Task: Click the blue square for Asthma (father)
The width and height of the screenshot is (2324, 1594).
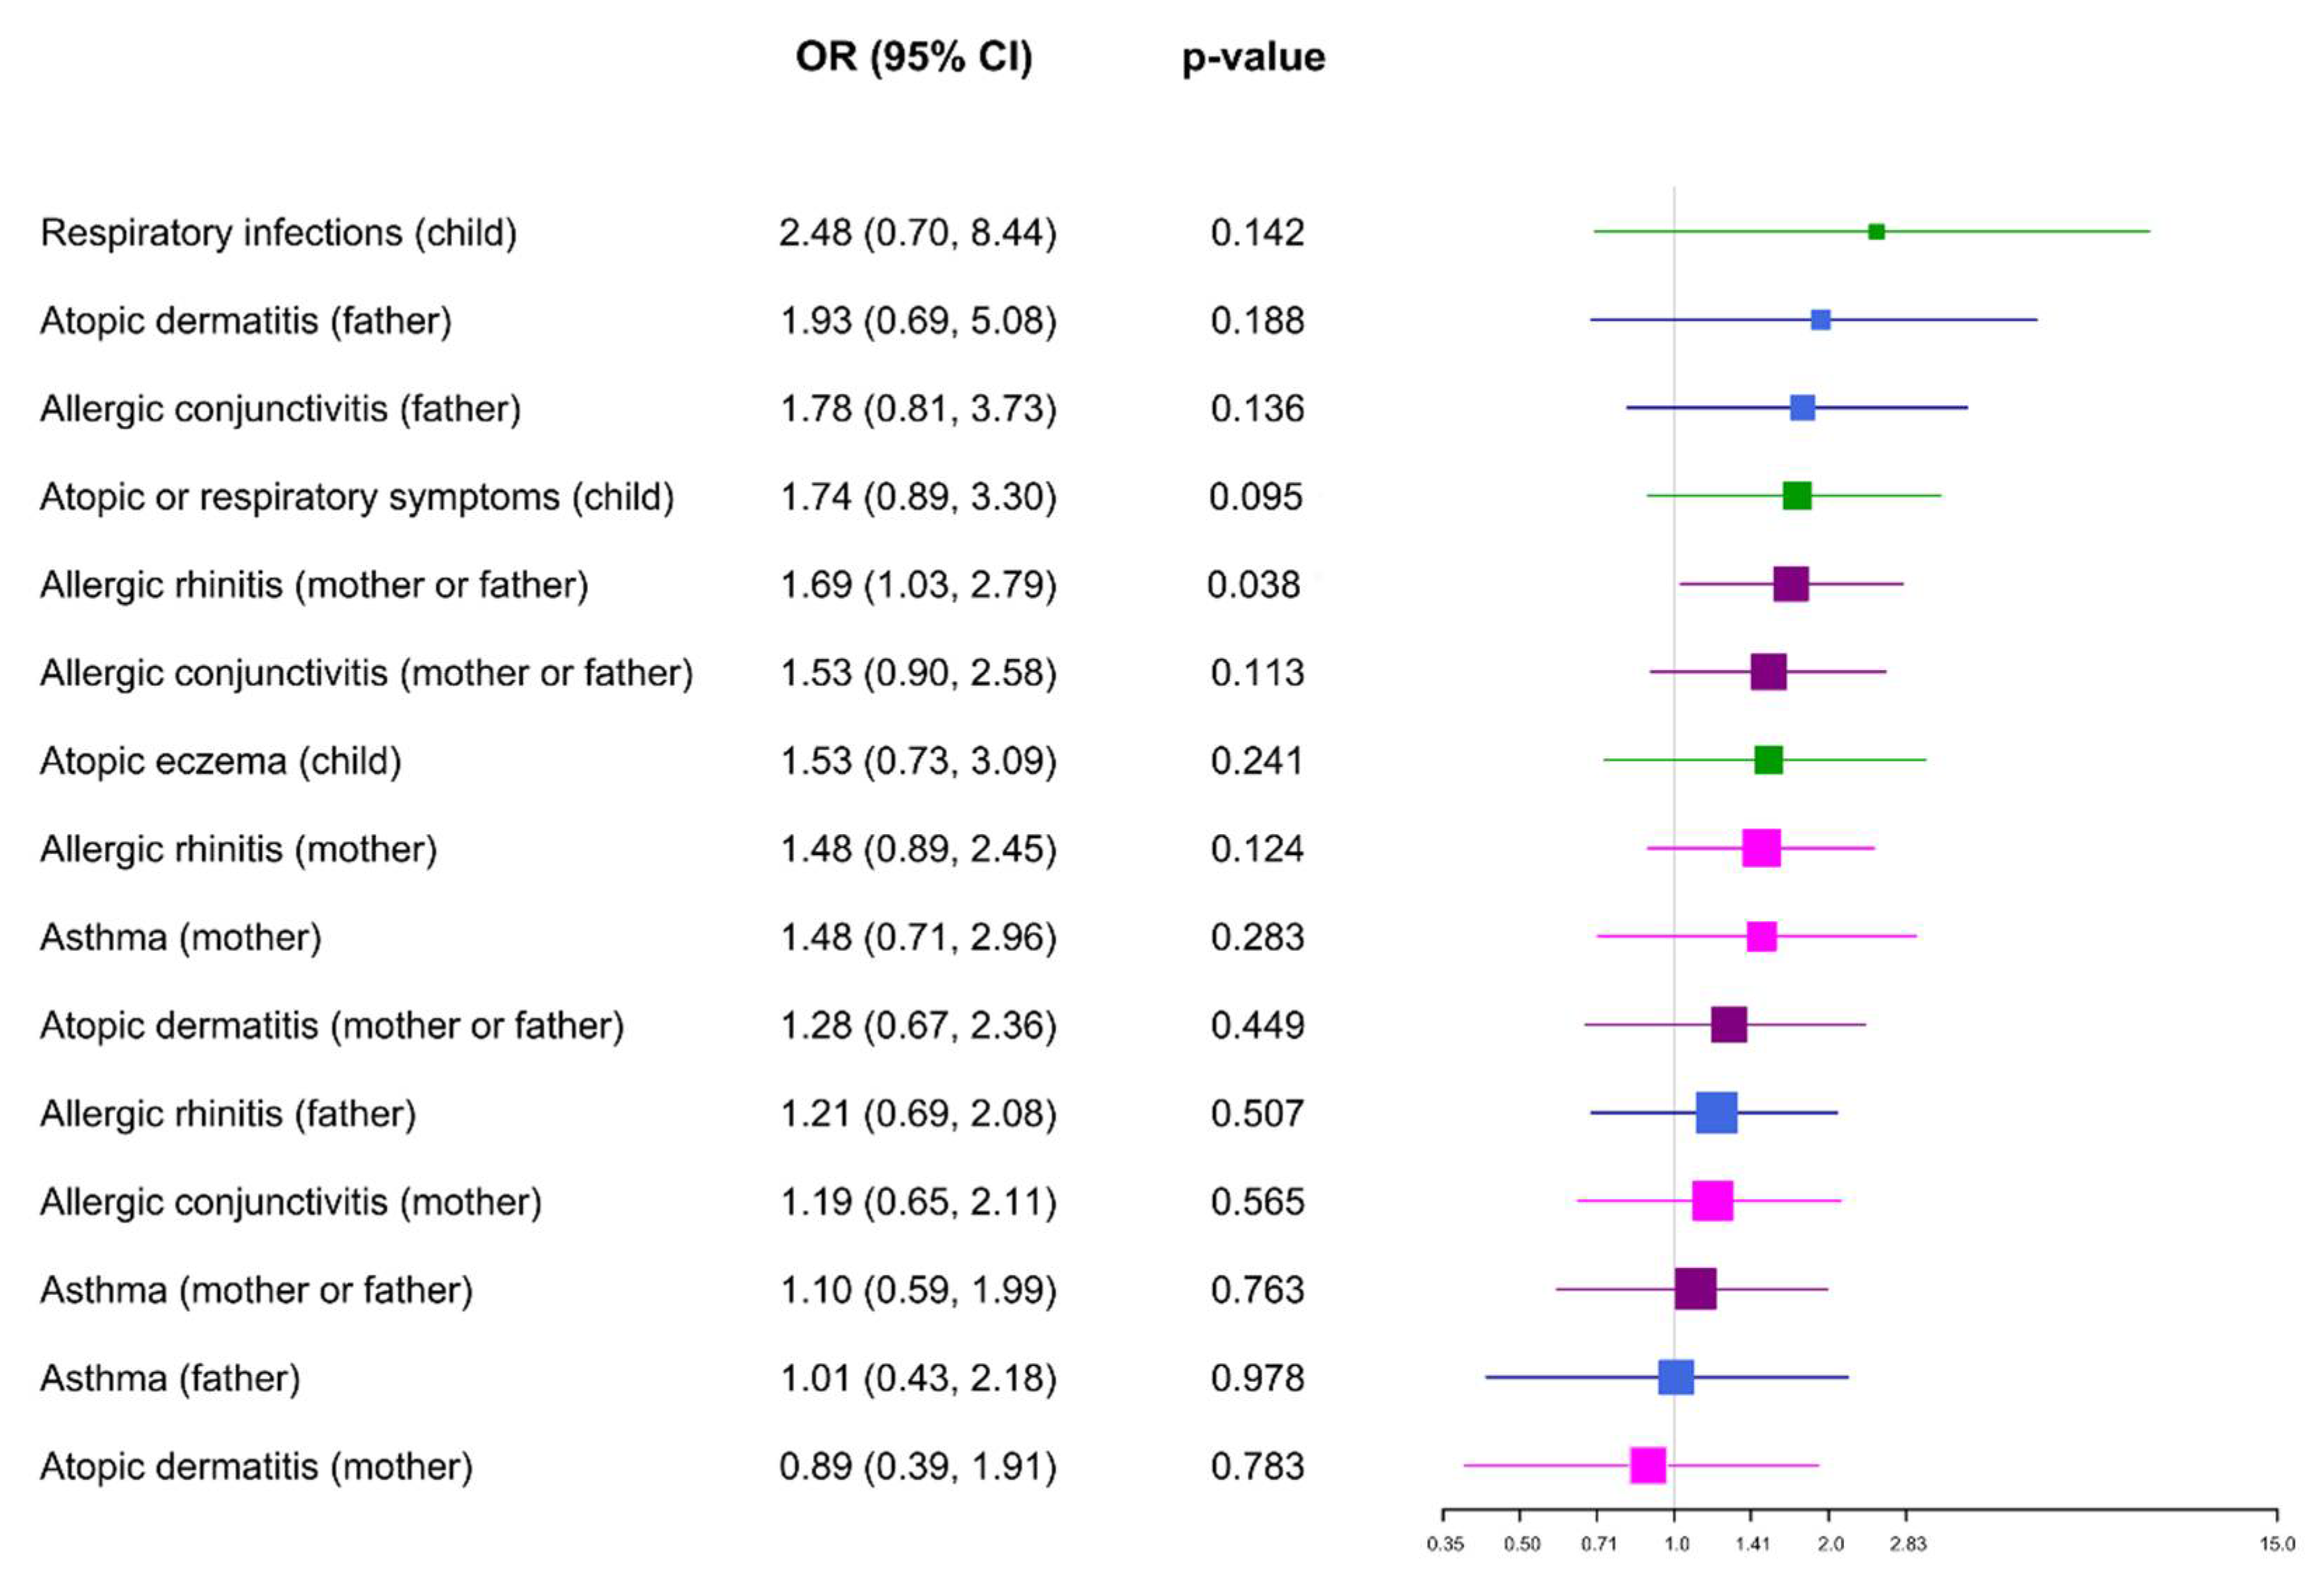Action: pyautogui.click(x=1676, y=1377)
